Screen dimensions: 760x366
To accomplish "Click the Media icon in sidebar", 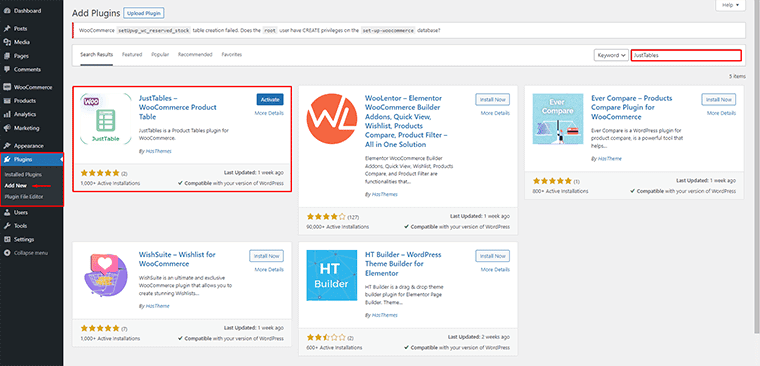I will (x=7, y=42).
